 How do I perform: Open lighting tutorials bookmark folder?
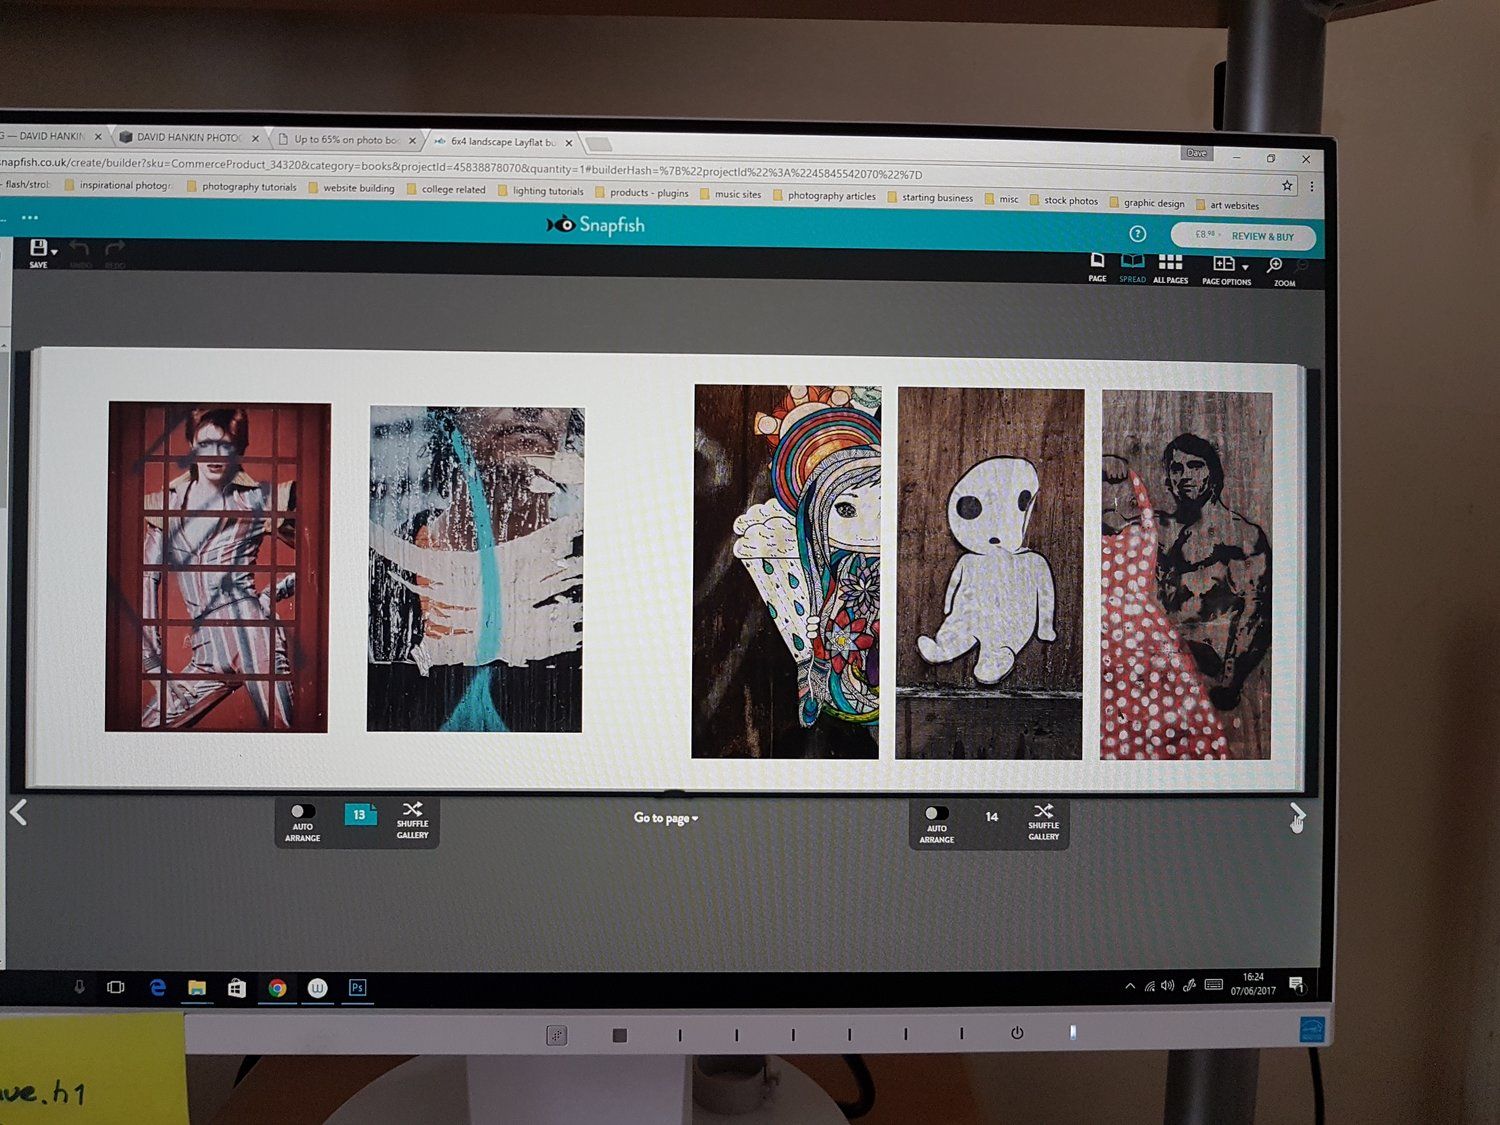tap(540, 191)
